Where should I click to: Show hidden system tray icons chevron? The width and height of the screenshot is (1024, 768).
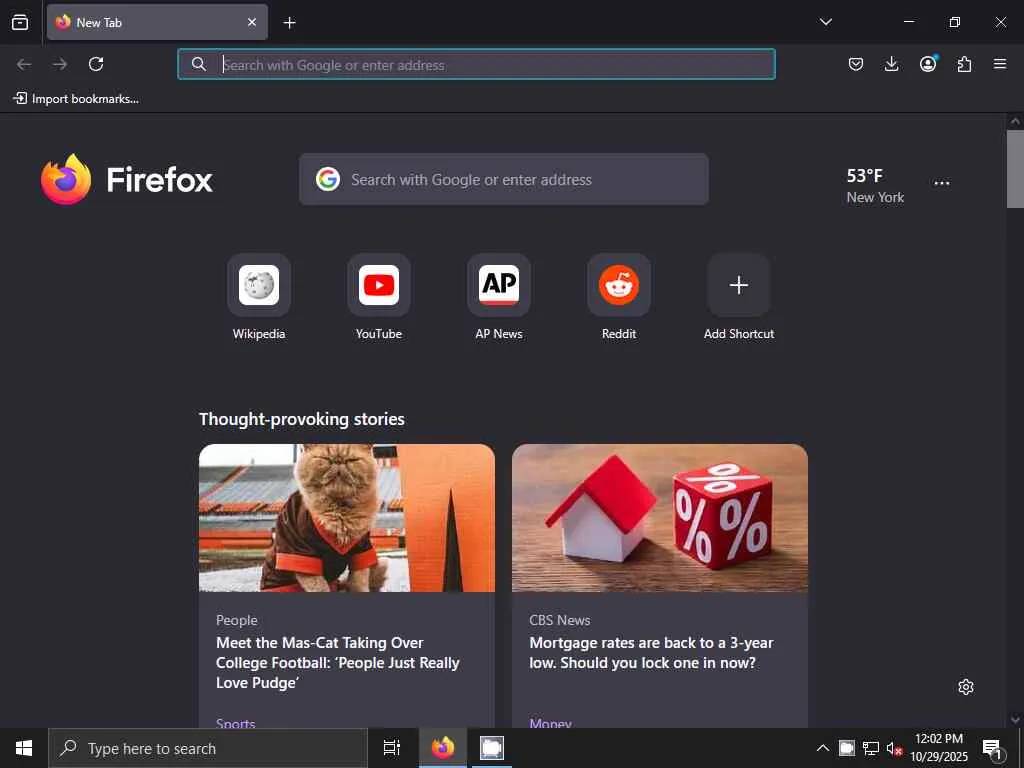tap(823, 748)
